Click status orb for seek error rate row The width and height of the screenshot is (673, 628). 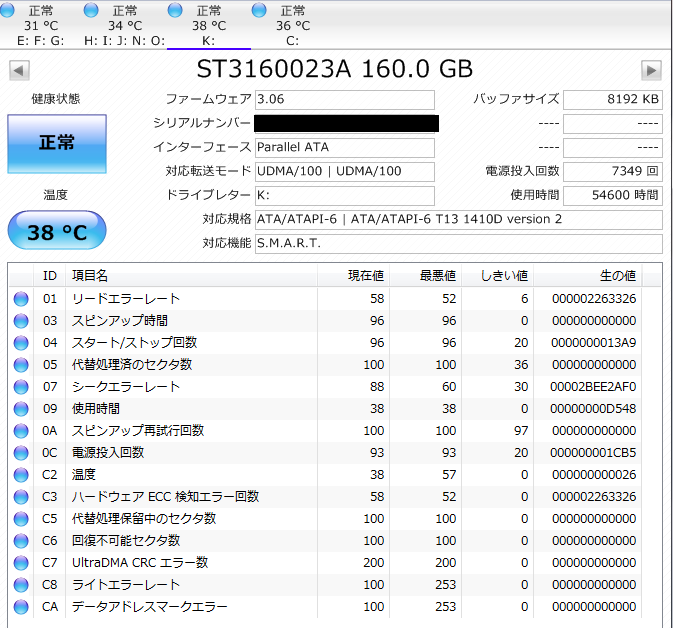[x=21, y=387]
